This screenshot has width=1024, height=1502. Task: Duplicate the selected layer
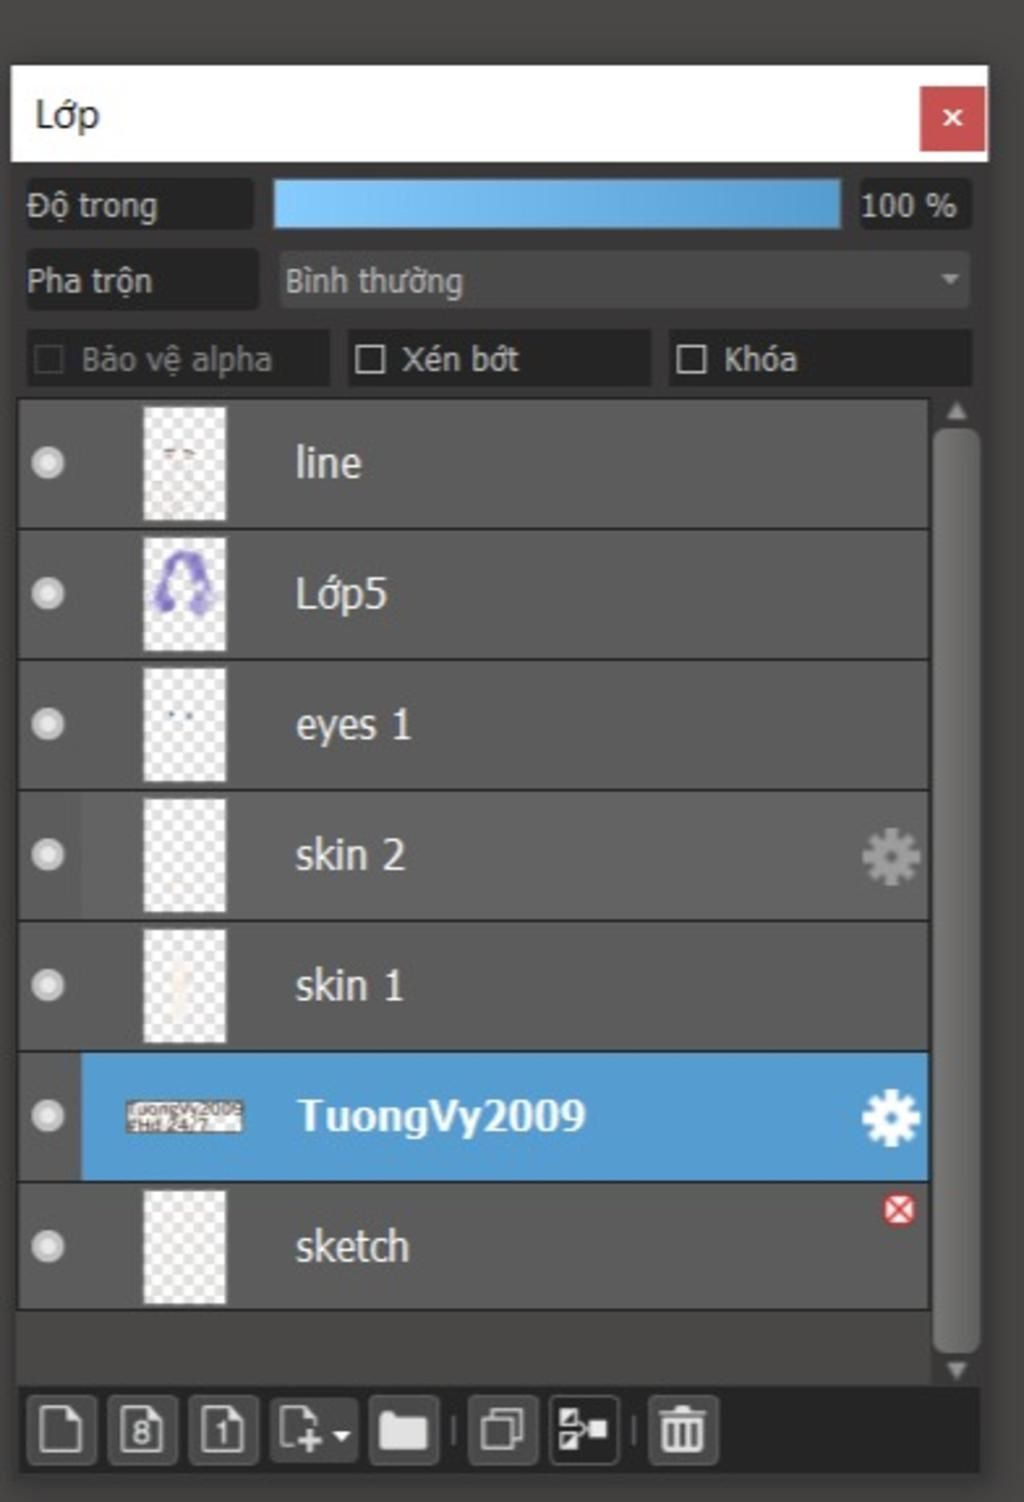point(502,1429)
